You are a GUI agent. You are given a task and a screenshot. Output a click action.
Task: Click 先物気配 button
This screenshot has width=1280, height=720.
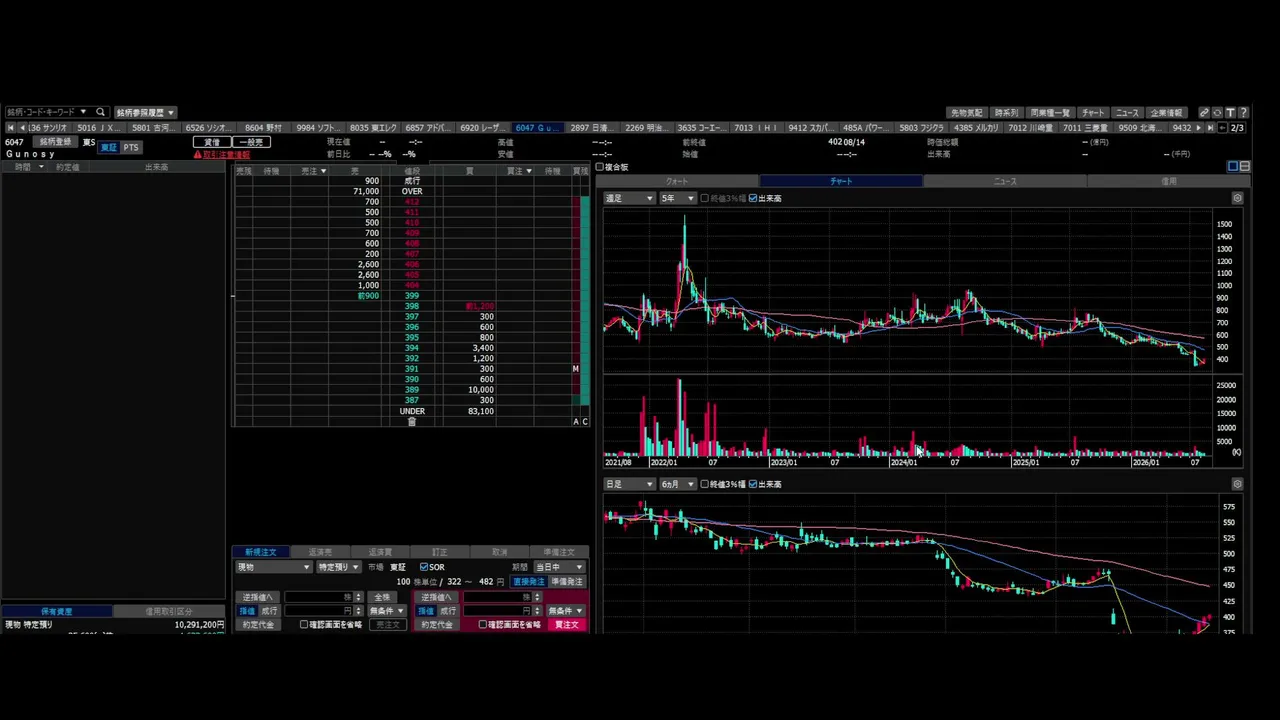click(967, 112)
